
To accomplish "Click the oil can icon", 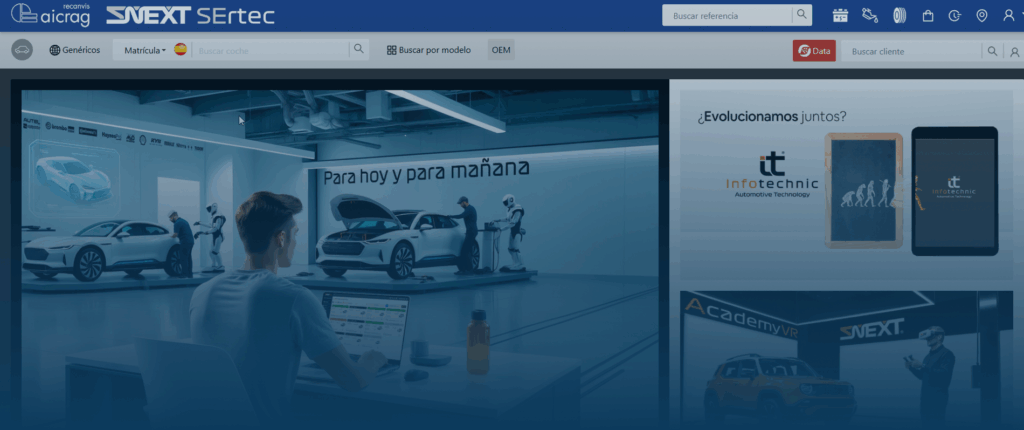I will tap(869, 15).
